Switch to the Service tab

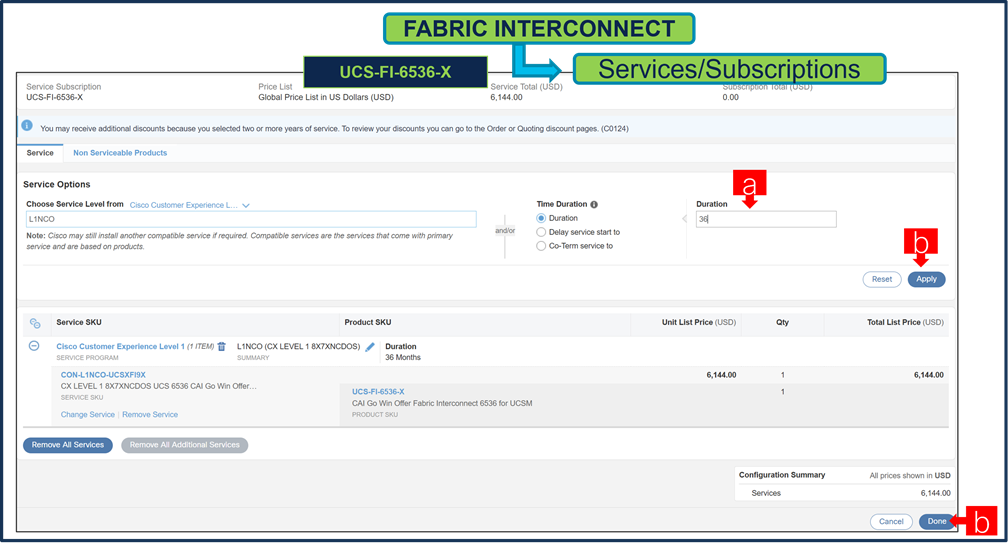tap(40, 153)
